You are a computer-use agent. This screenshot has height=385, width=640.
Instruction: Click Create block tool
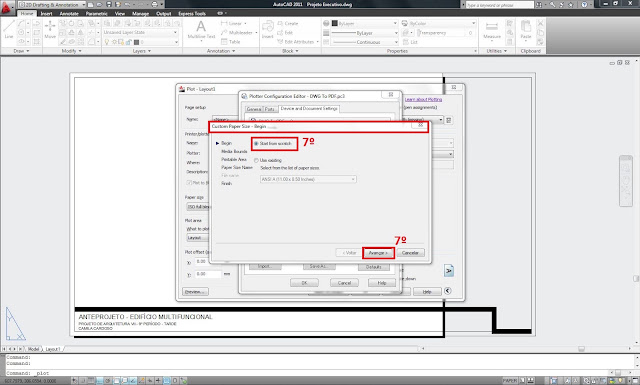(288, 23)
